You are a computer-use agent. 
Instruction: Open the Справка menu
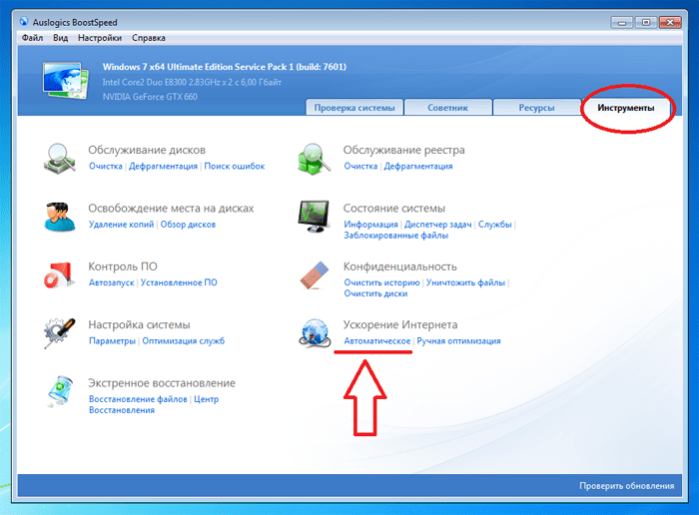[x=148, y=38]
